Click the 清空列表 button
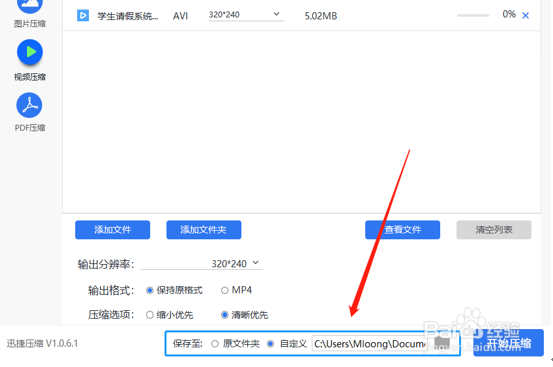The image size is (553, 367). 494,230
